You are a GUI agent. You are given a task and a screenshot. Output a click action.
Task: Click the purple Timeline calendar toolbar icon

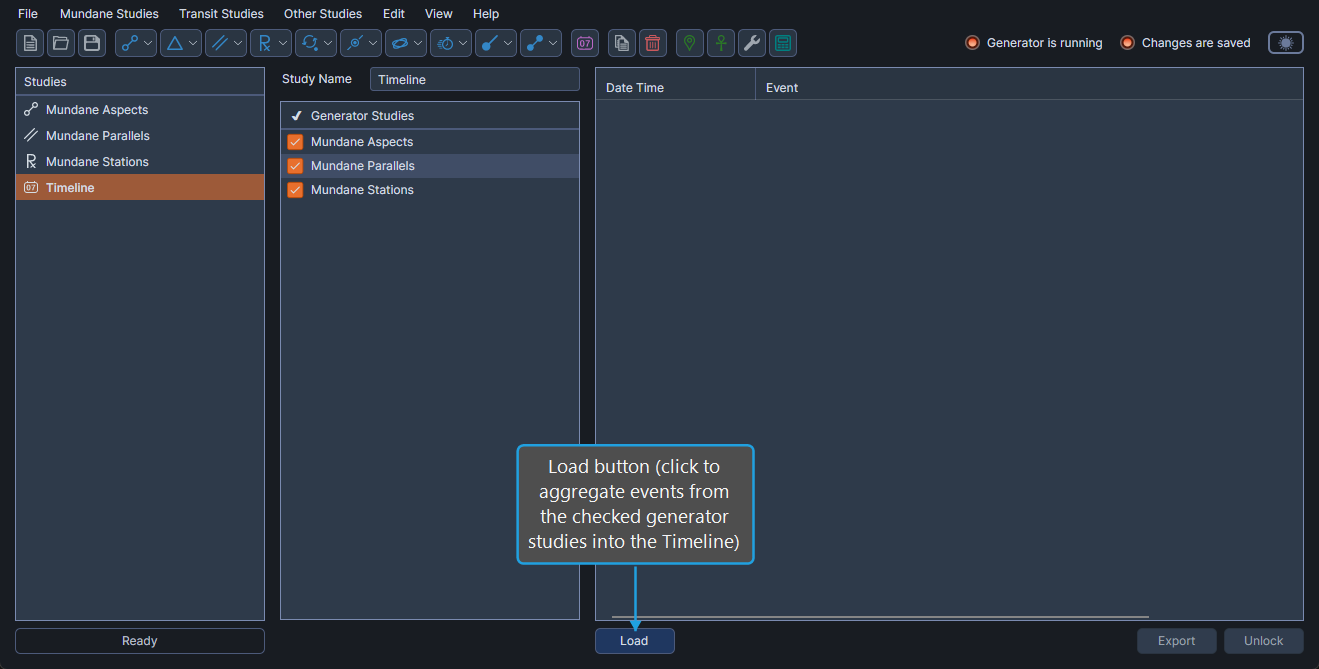585,43
